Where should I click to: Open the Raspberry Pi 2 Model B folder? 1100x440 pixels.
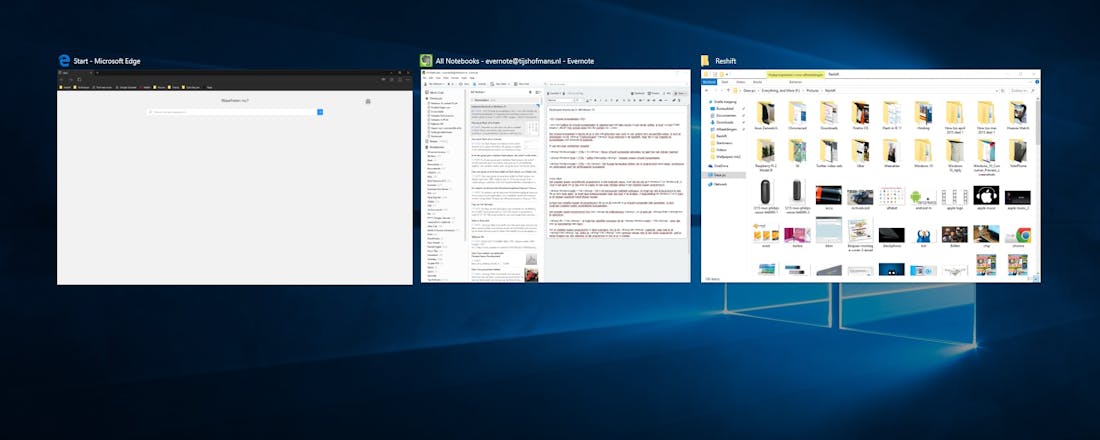pyautogui.click(x=765, y=154)
